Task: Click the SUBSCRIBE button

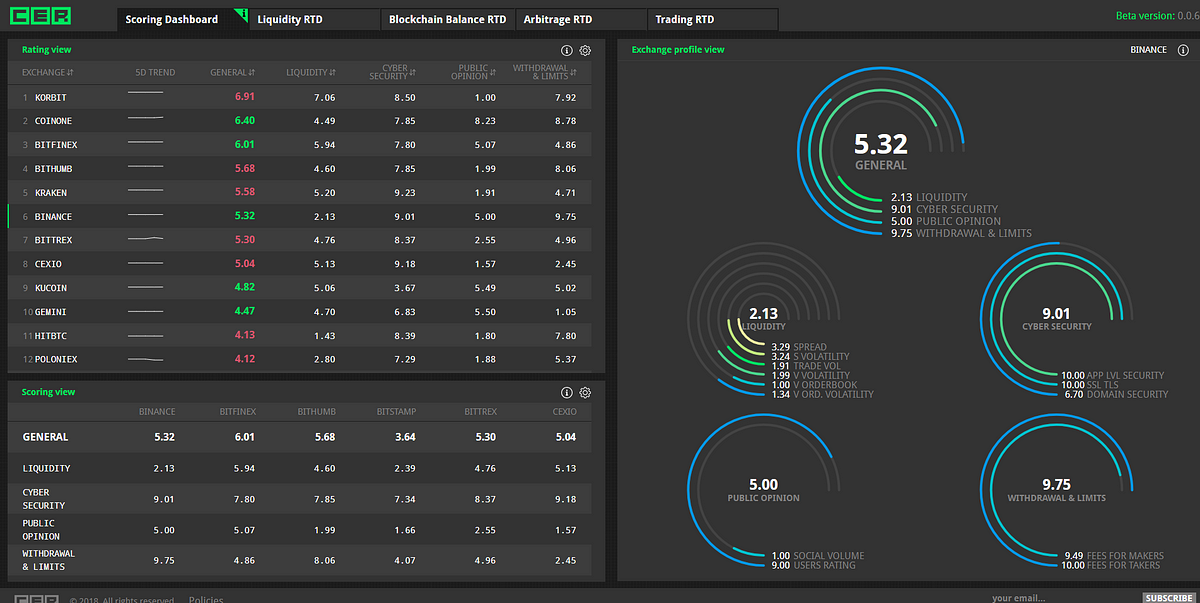Action: 1168,597
